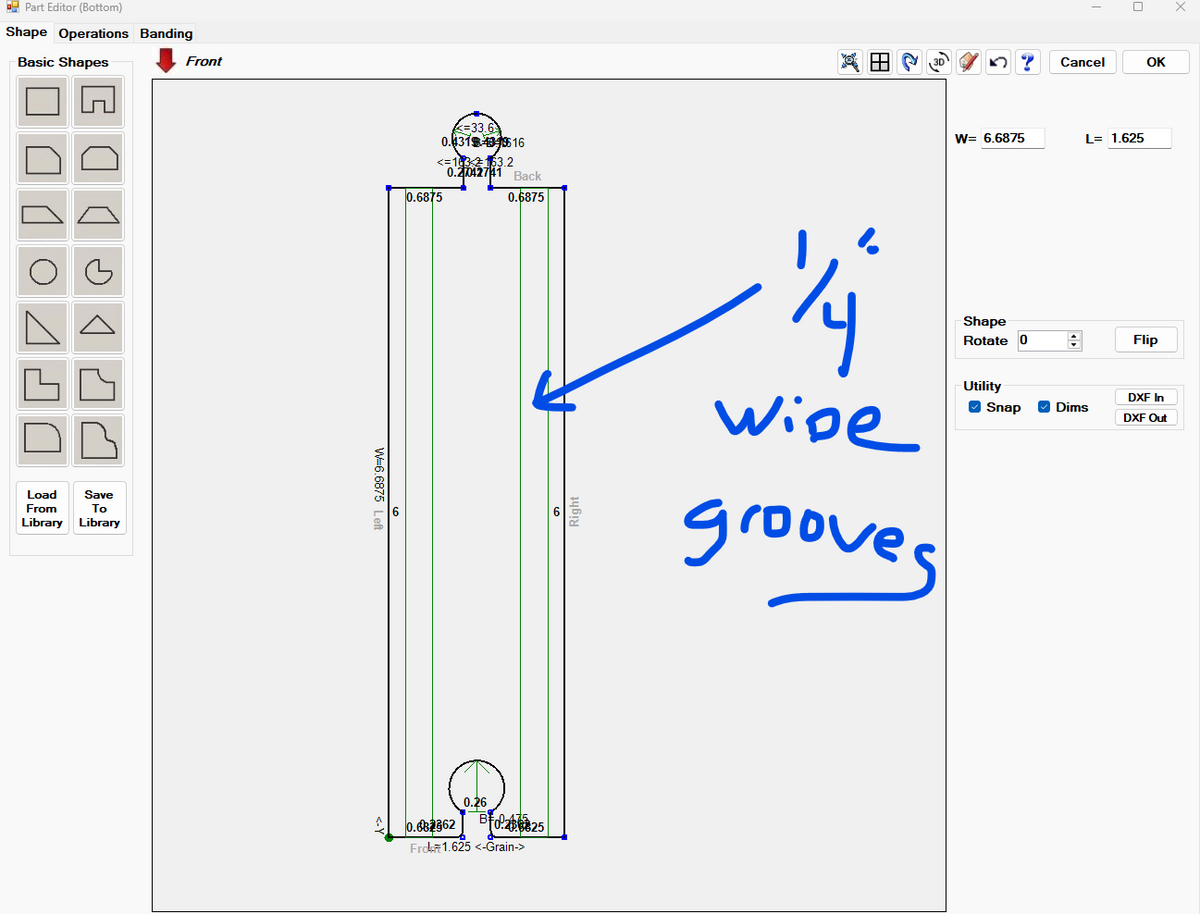This screenshot has width=1200, height=914.
Task: Choose the circle basic shape
Action: 42,270
